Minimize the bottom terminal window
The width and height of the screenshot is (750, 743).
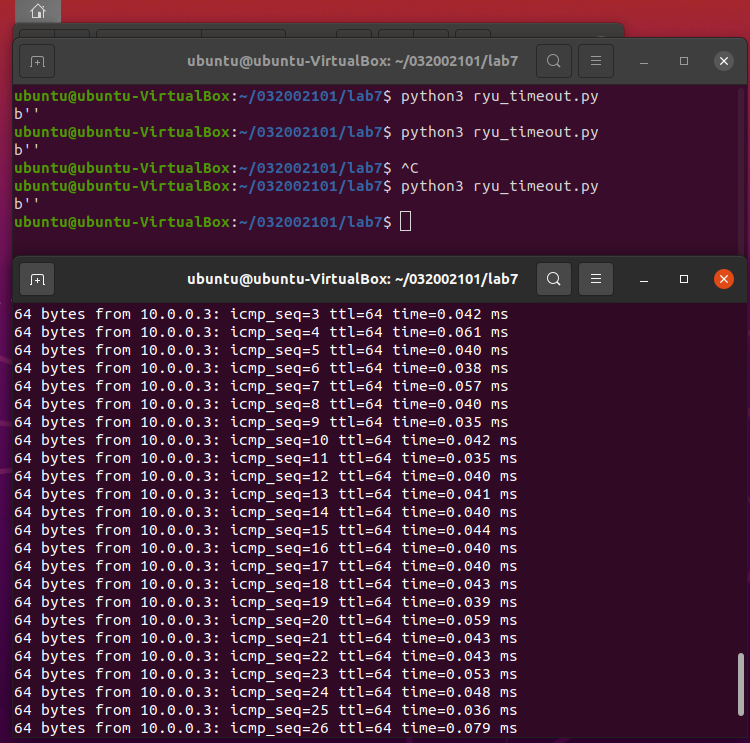(644, 279)
